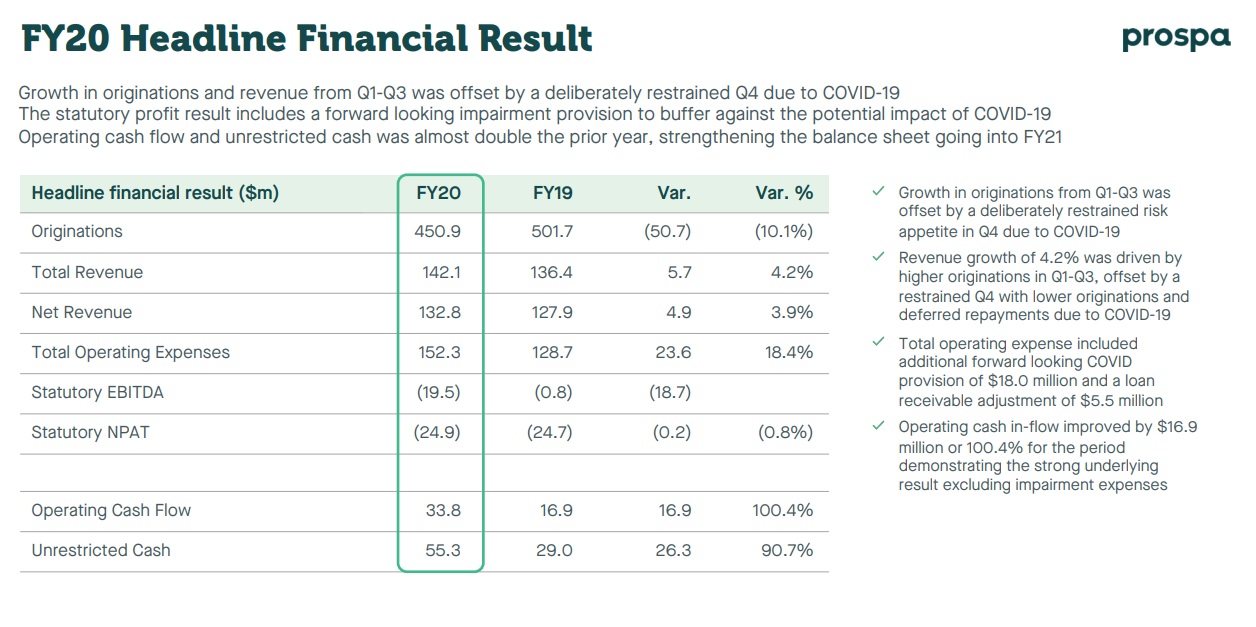Screen dimensions: 1256x627
Task: Select checkmark next to "Operating cash in-flow" bullet
Action: click(878, 427)
